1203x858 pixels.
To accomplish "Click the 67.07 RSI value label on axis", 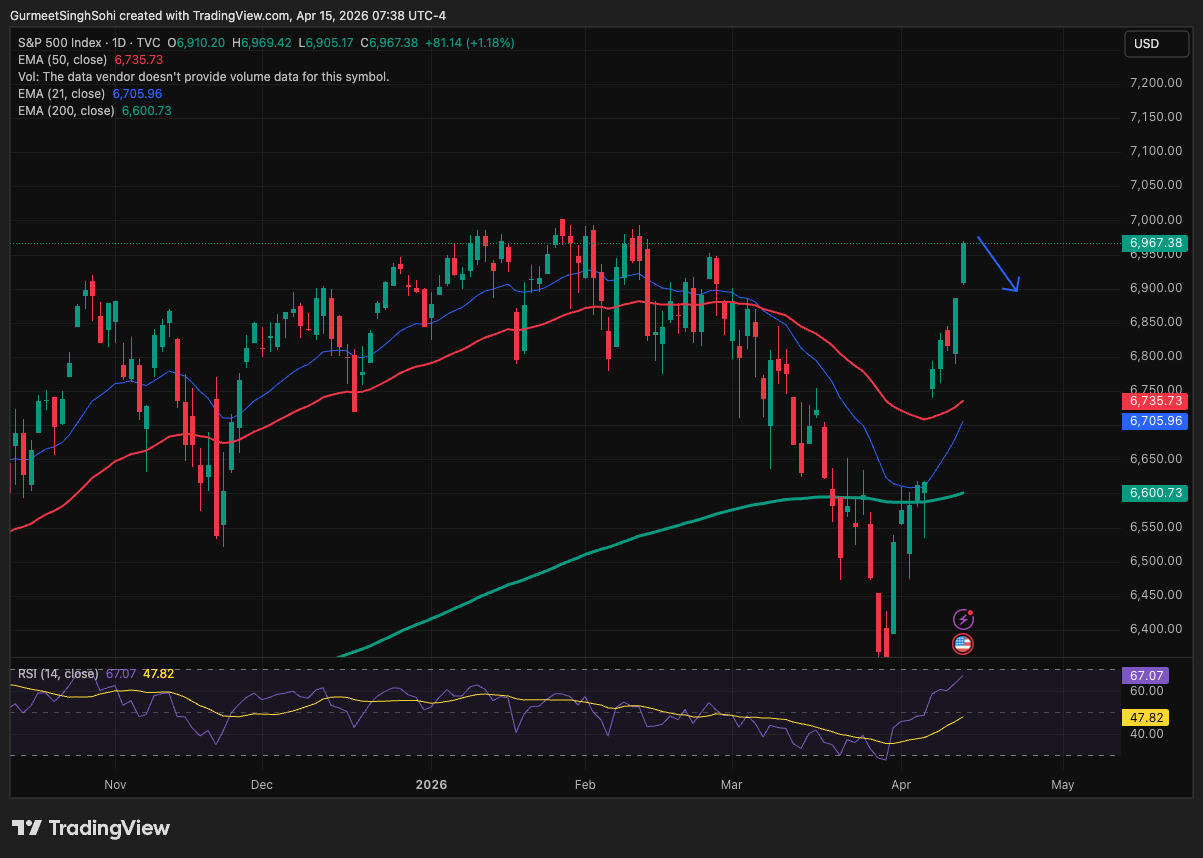I will 1146,676.
